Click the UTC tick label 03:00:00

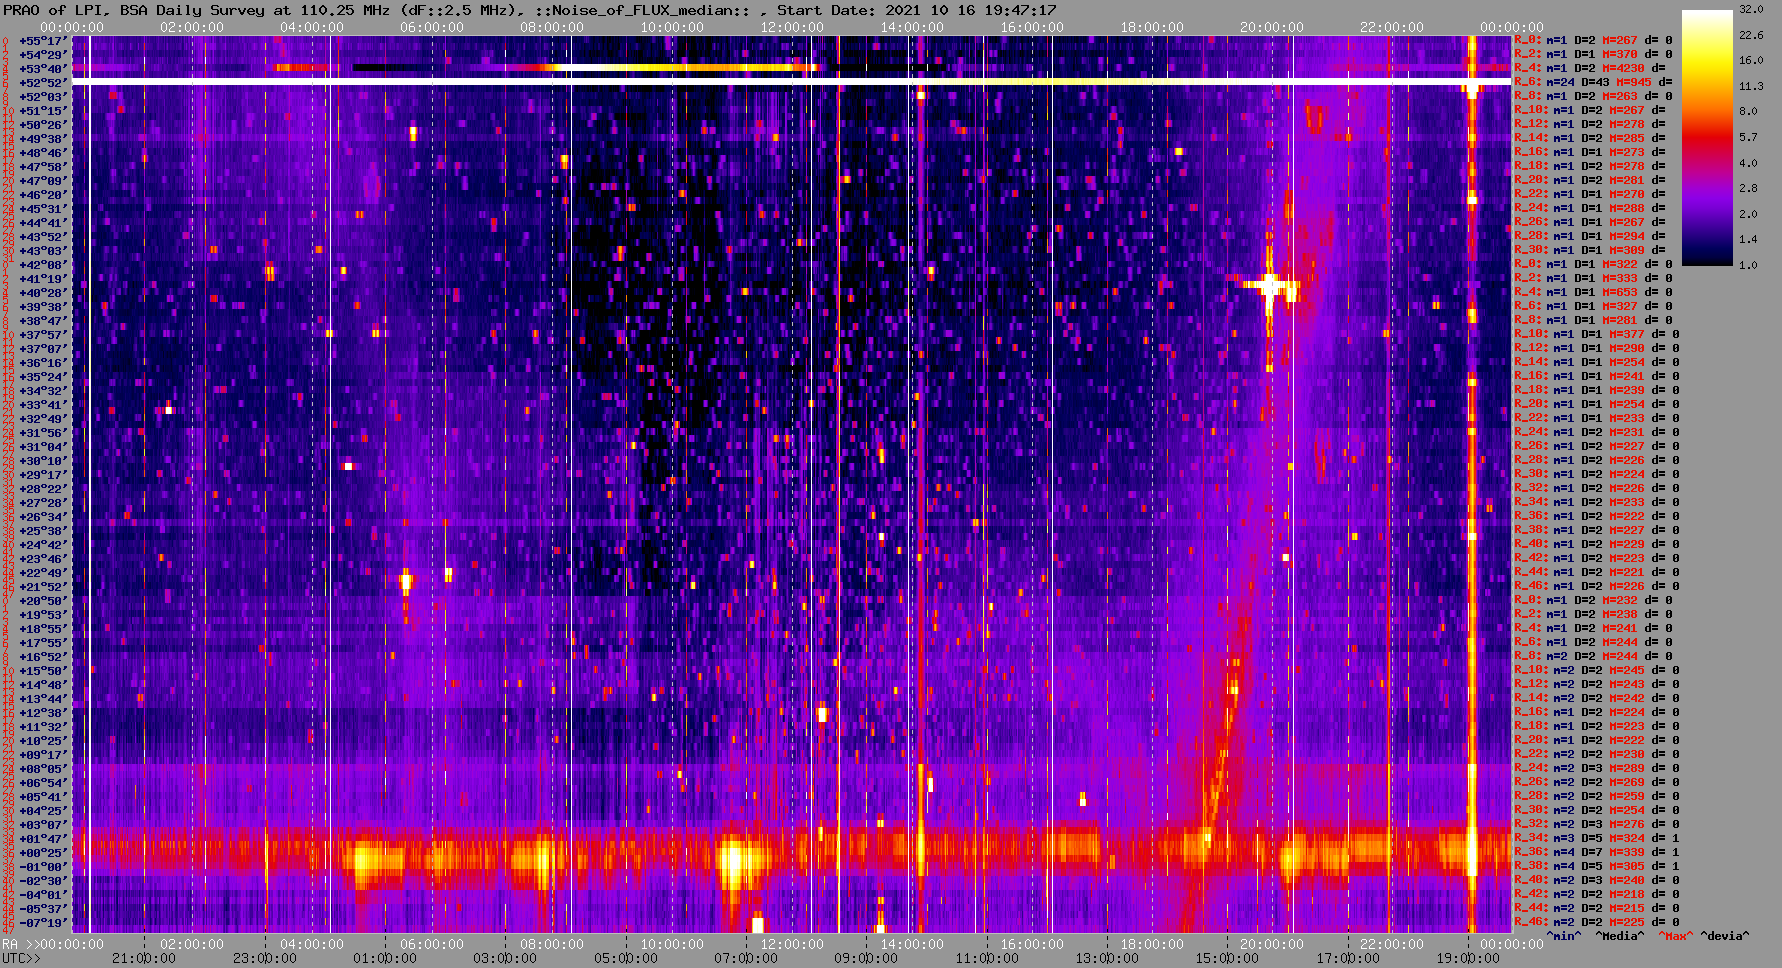pos(506,959)
